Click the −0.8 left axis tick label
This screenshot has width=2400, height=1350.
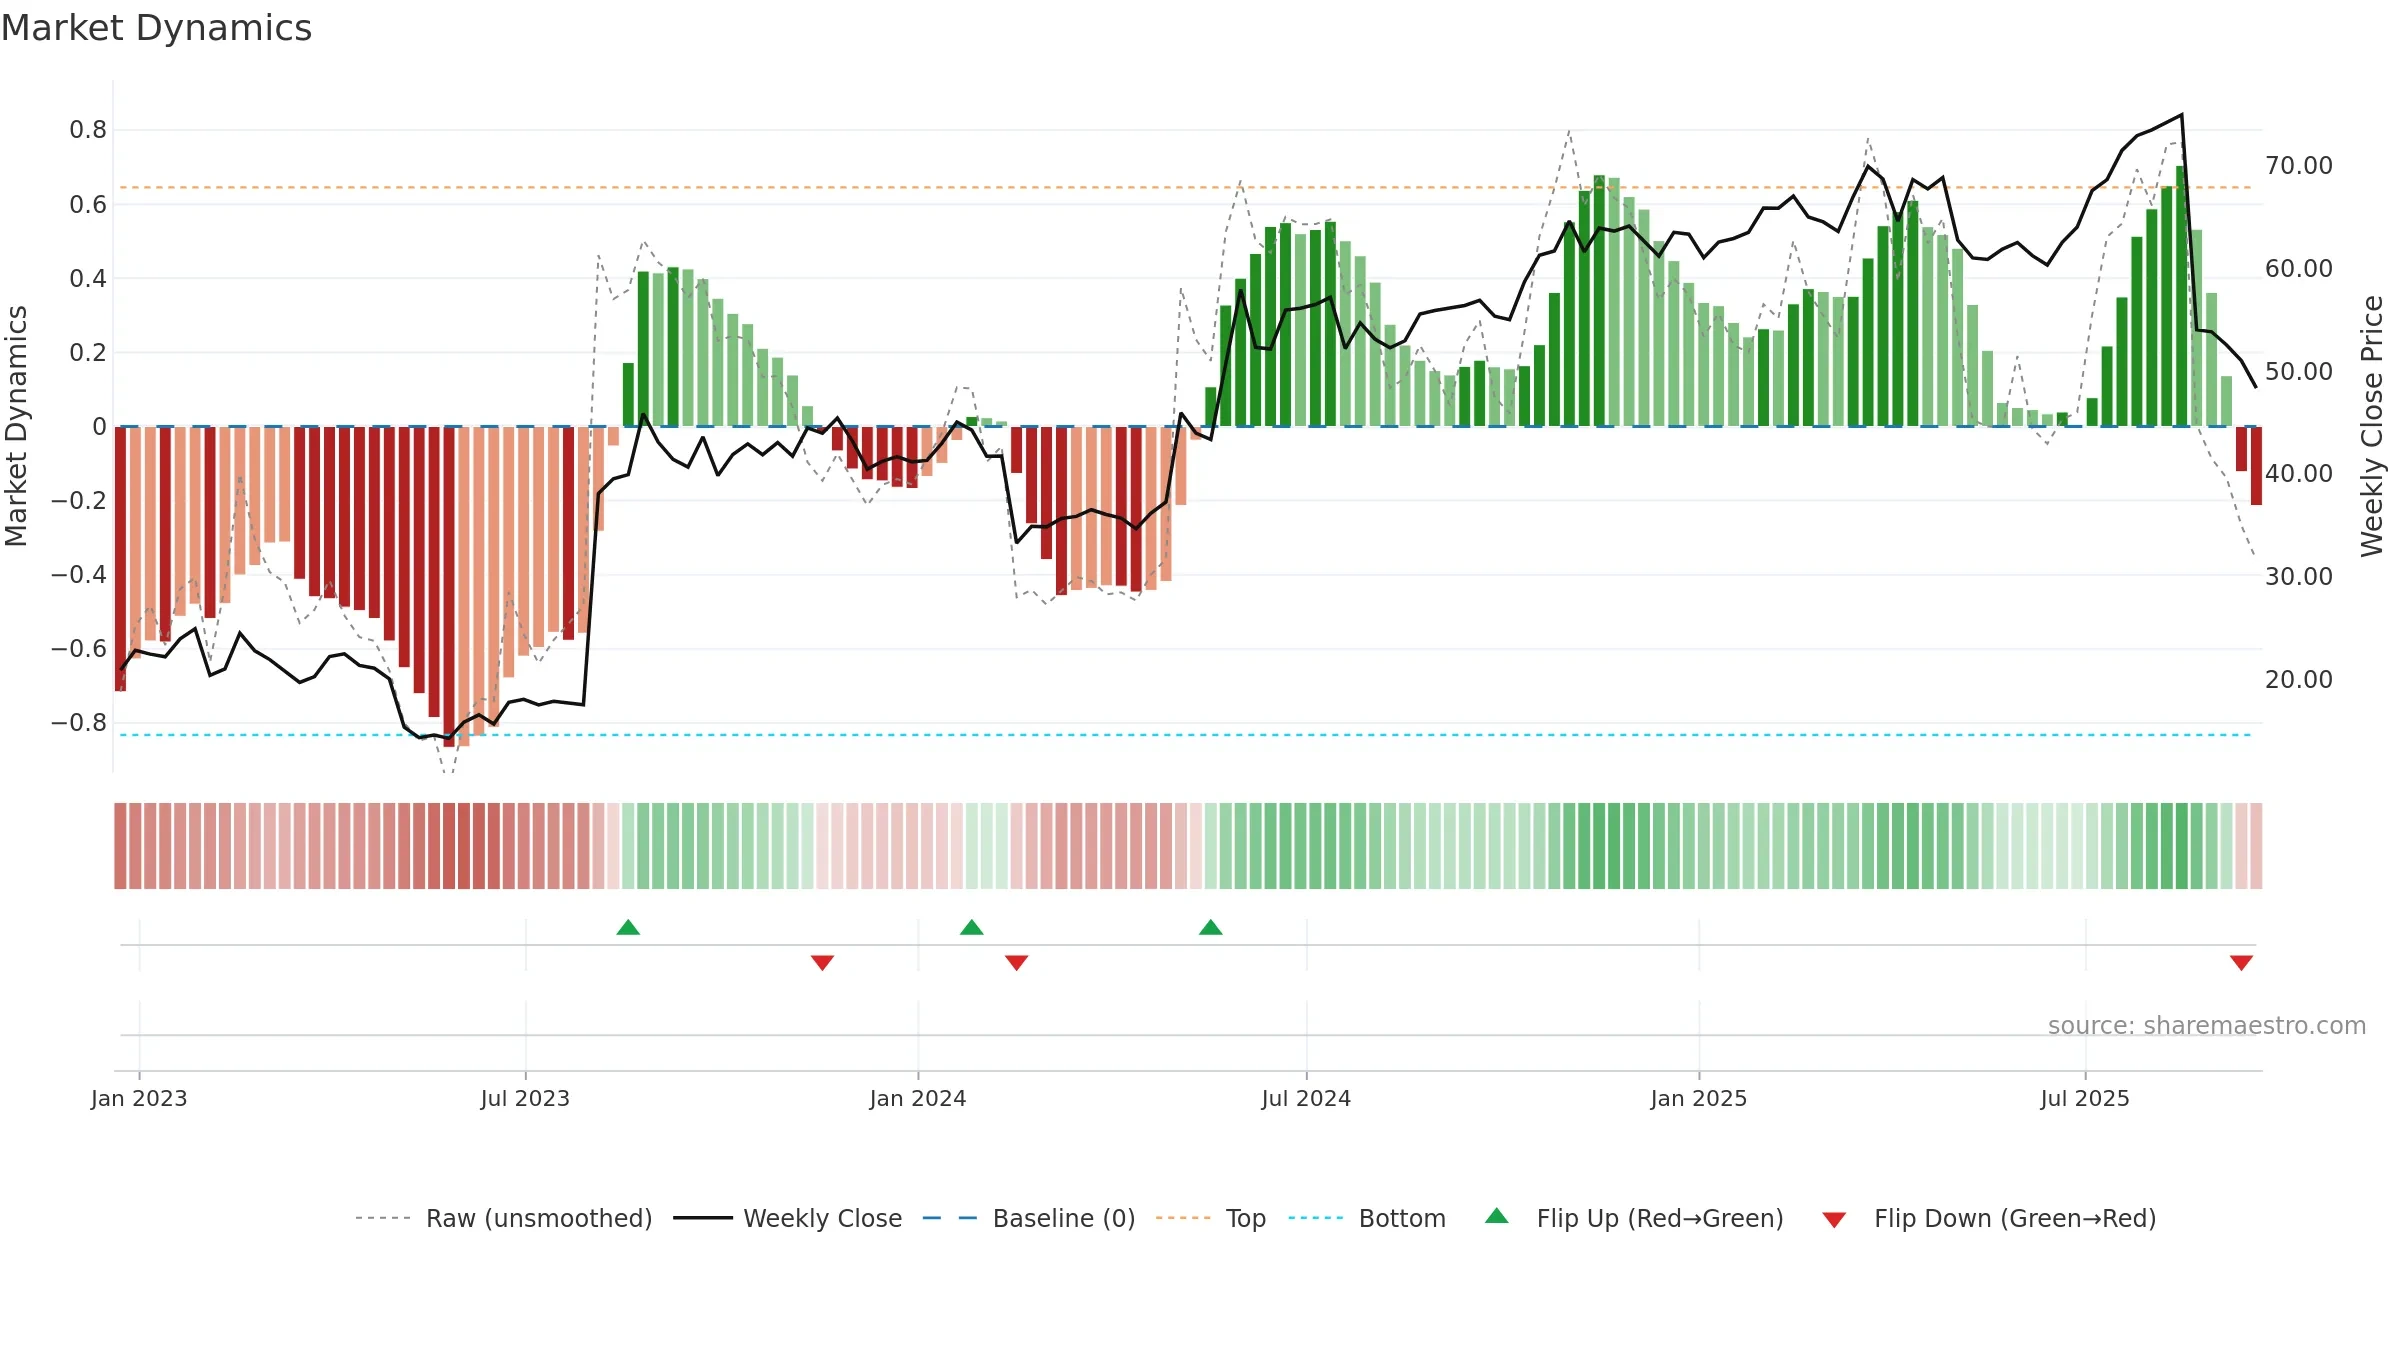coord(79,723)
